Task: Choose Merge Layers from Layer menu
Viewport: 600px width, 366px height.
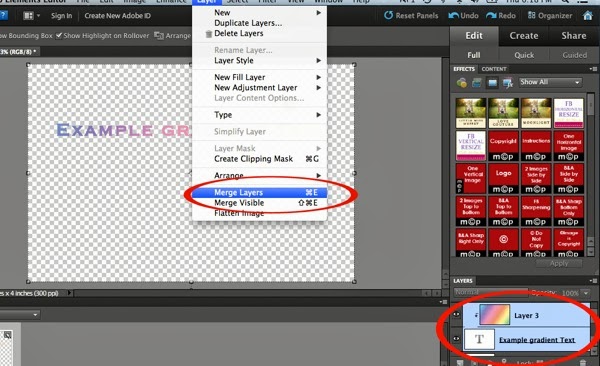Action: [259, 193]
